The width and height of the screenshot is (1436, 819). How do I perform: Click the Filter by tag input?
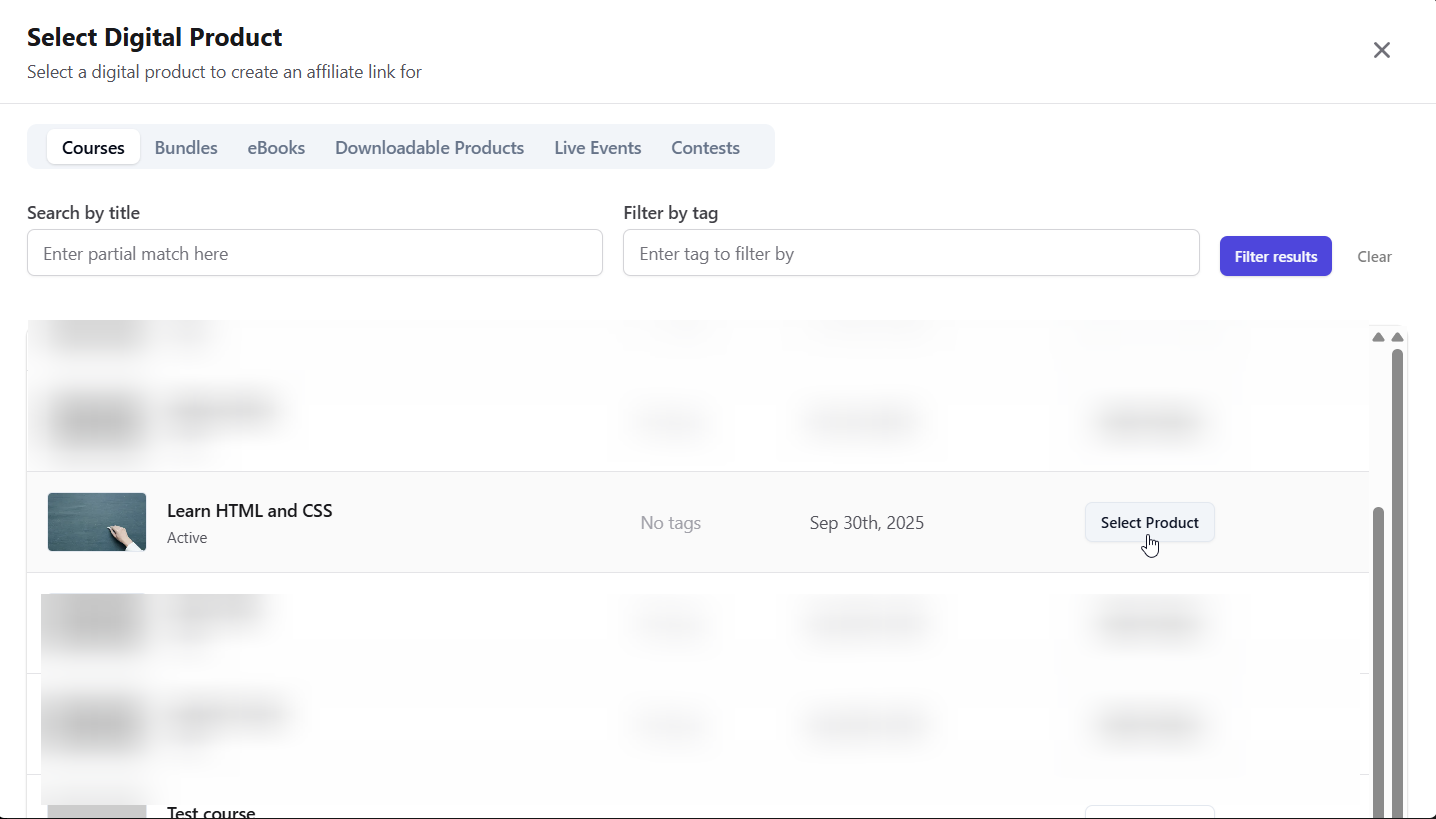tap(910, 253)
